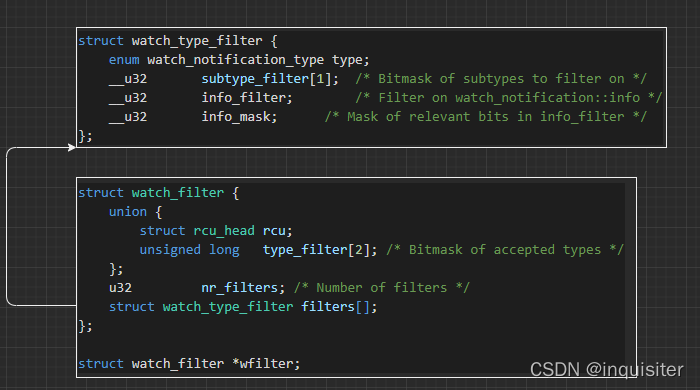700x390 pixels.
Task: Click the nr_filters member name
Action: [x=242, y=288]
